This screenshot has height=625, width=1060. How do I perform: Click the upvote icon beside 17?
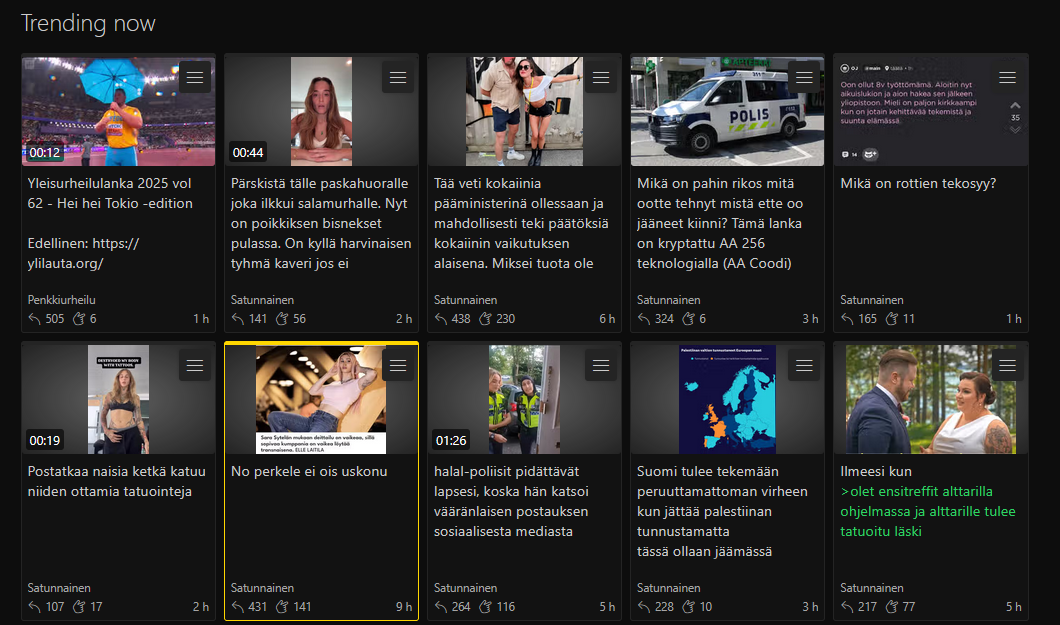(x=79, y=607)
